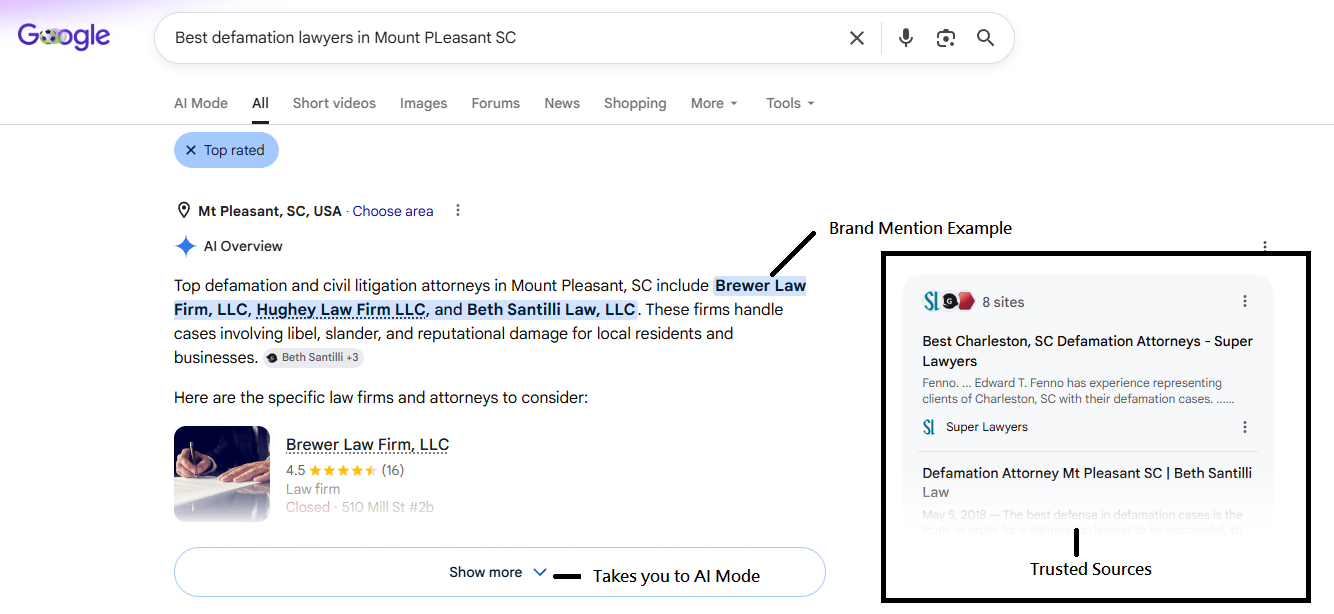Open the Brewer Law Firm, LLC listing link
The image size is (1334, 614).
(367, 445)
